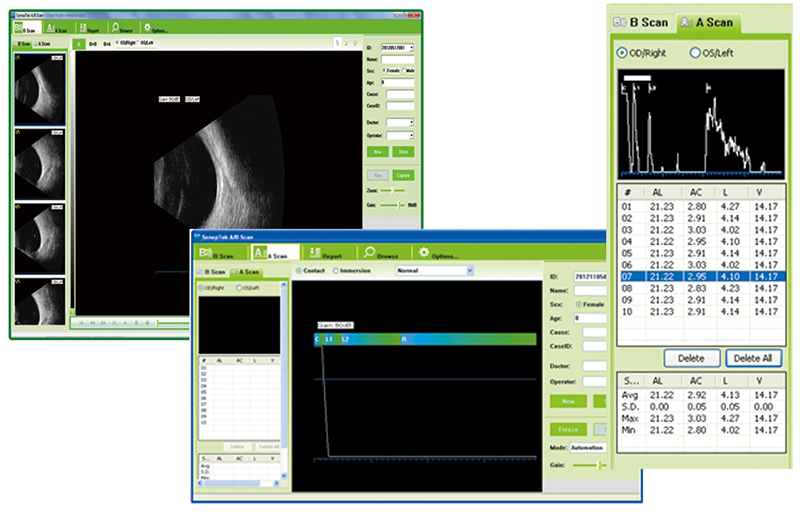Select first B-scan thumbnail in left strip
The height and width of the screenshot is (512, 800).
coord(40,89)
